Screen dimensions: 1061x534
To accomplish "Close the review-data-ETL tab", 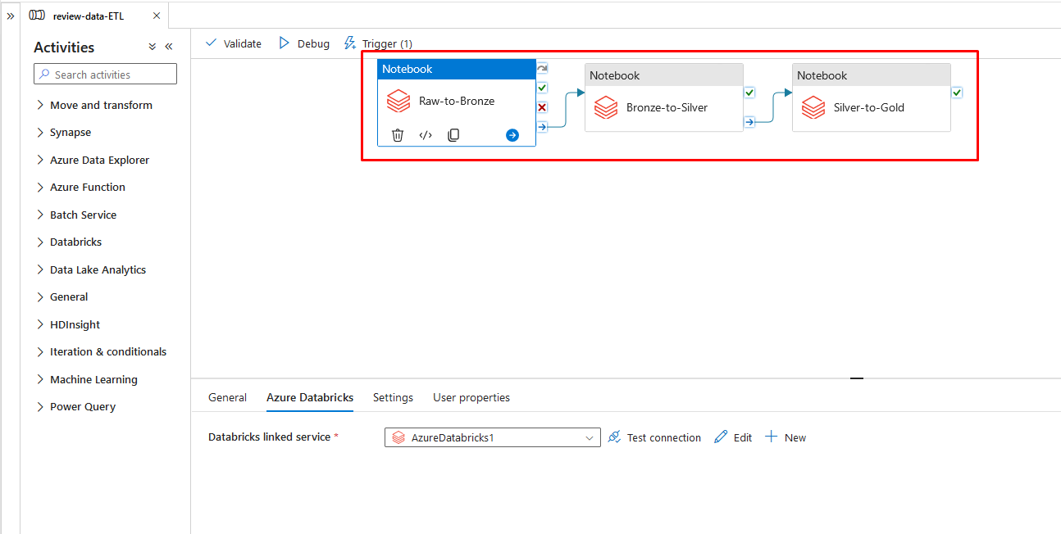I will [156, 16].
